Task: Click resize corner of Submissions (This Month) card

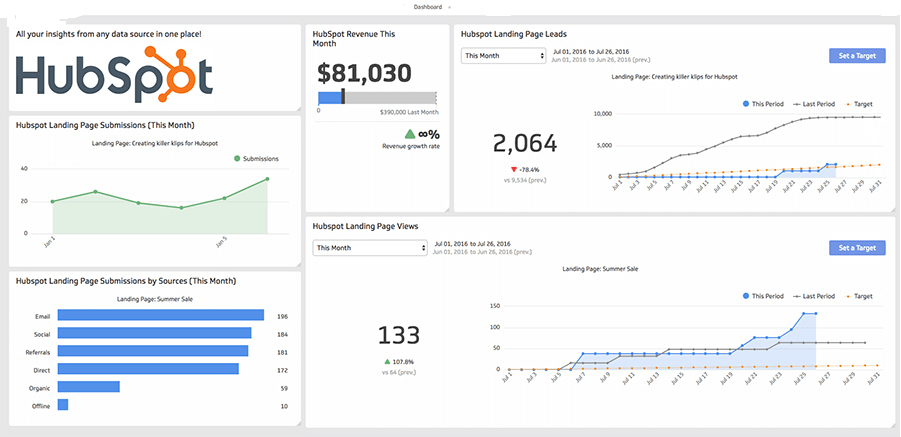Action: tap(297, 264)
